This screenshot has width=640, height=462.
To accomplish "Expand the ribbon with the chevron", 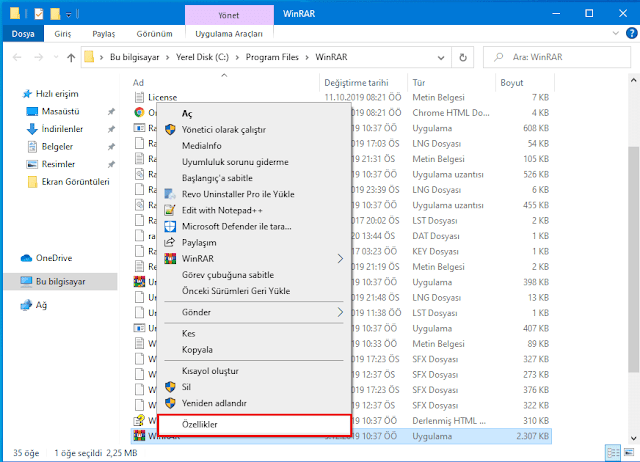I will pos(616,33).
